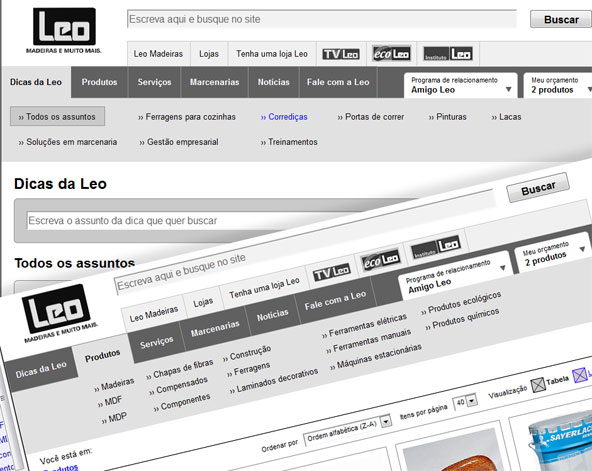Select Todos os assuntos filter
This screenshot has width=592, height=471.
(57, 117)
